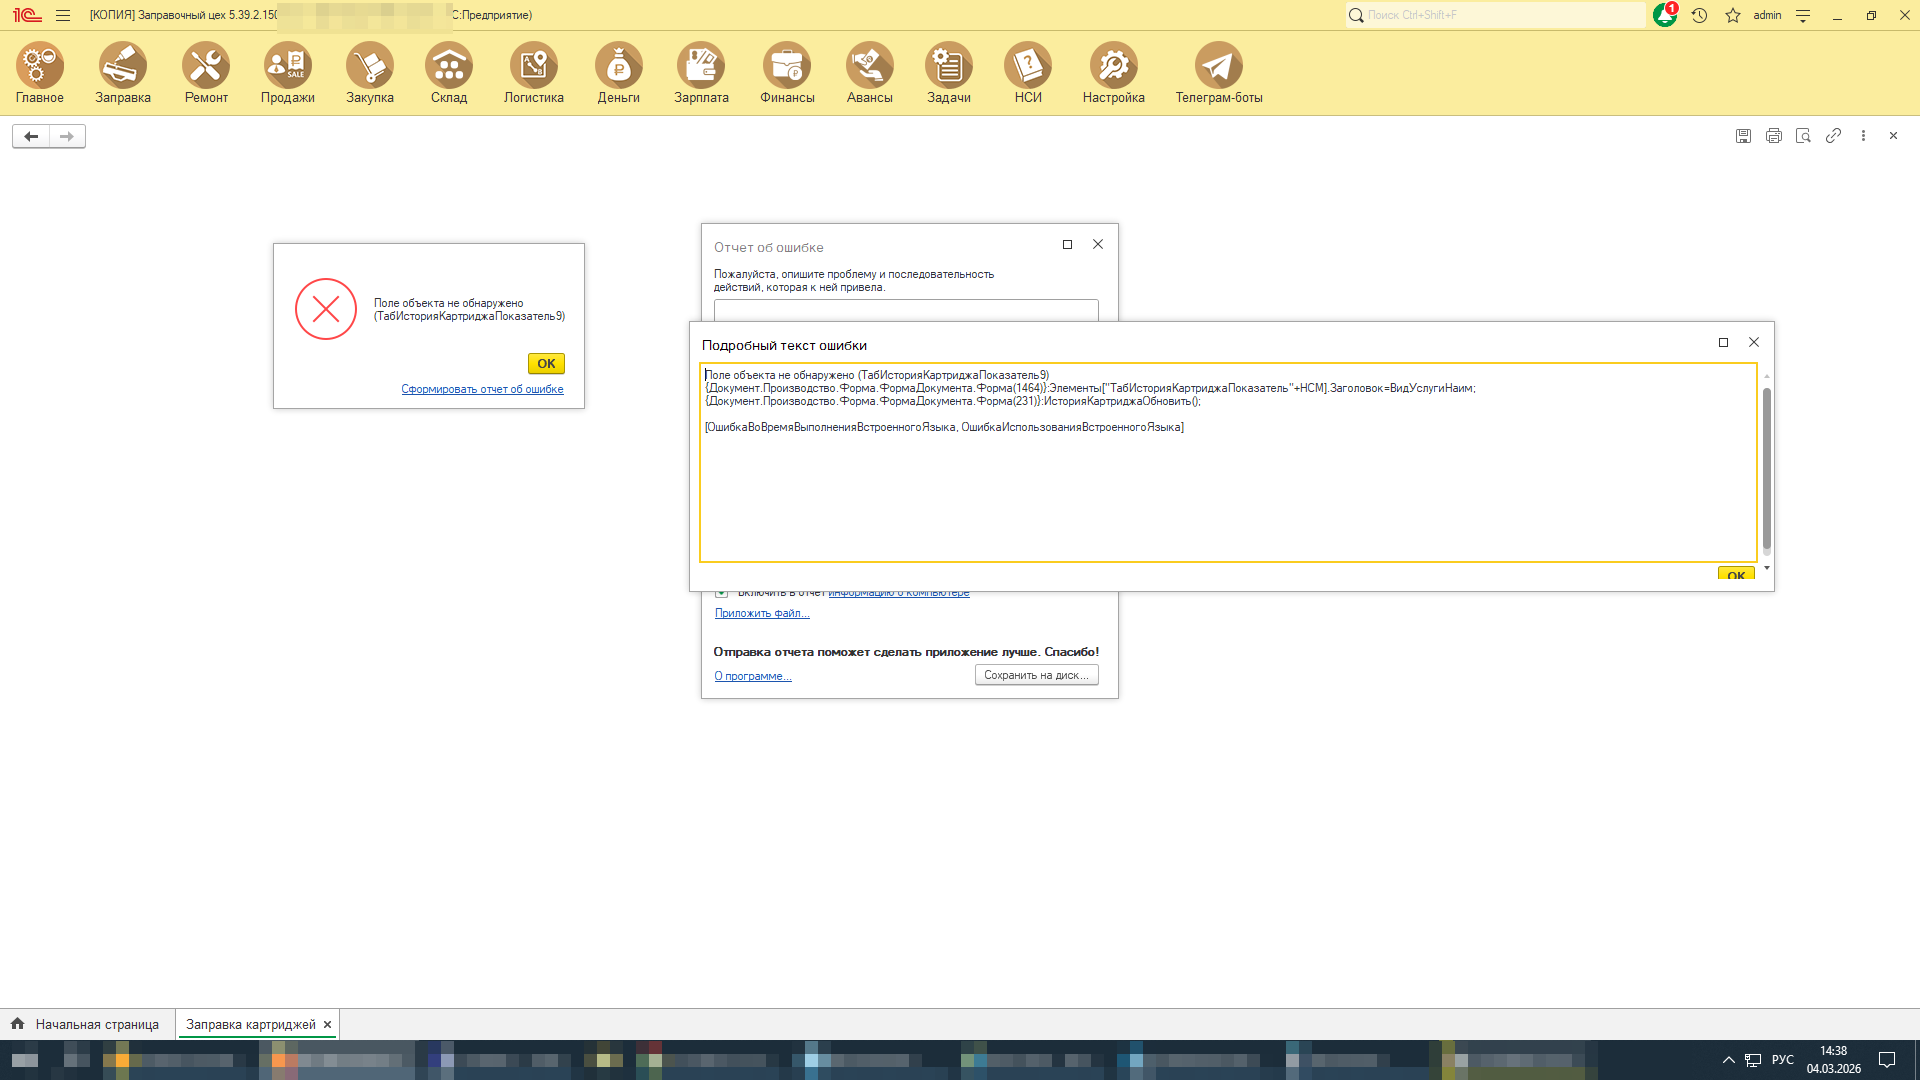Open the Логистика section

[x=533, y=73]
